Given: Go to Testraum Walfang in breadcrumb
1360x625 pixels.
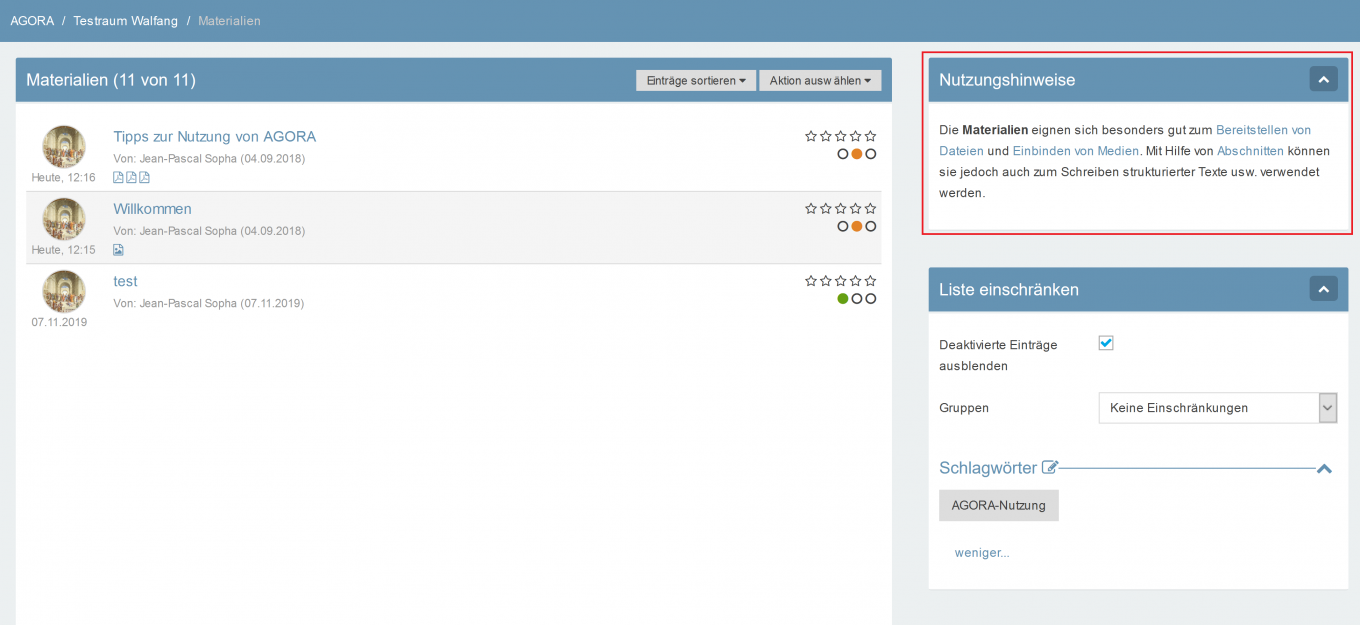Looking at the screenshot, I should [x=125, y=21].
